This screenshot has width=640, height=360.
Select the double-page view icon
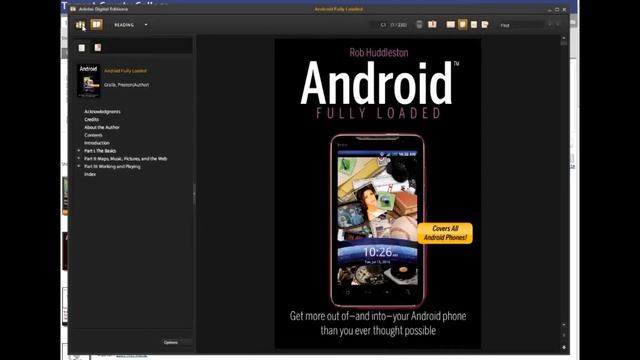pyautogui.click(x=450, y=25)
